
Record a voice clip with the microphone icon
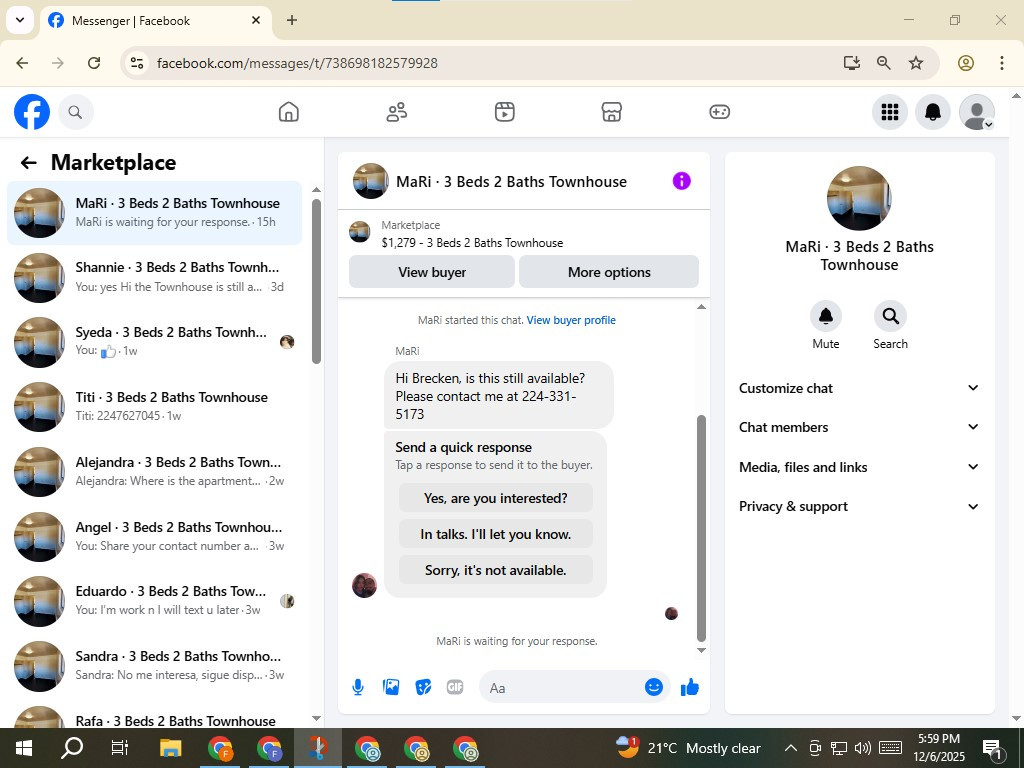[358, 687]
